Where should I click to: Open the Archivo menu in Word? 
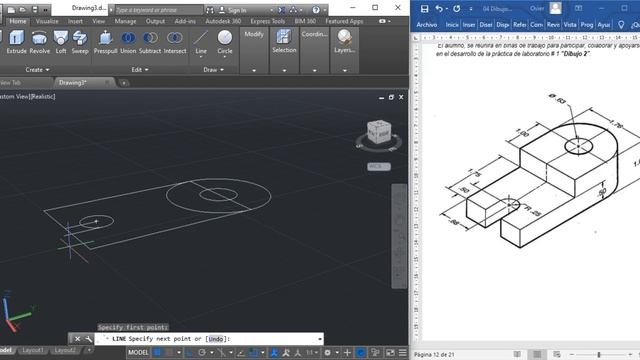(427, 25)
